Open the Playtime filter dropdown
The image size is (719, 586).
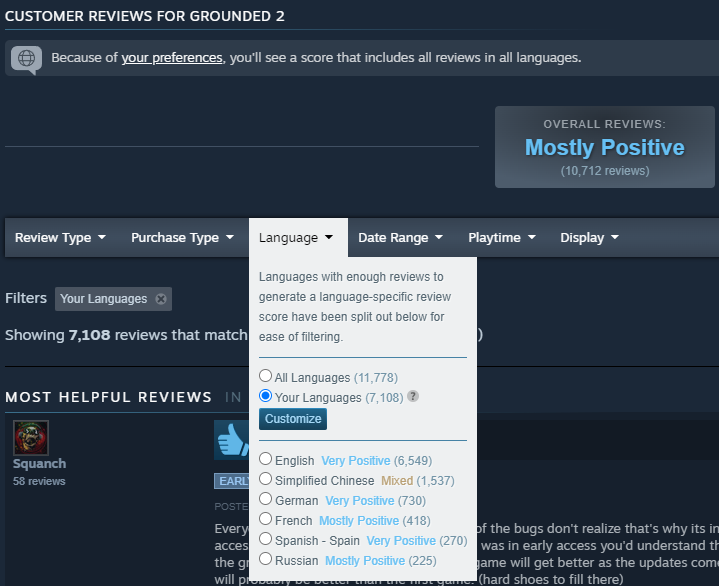click(502, 238)
